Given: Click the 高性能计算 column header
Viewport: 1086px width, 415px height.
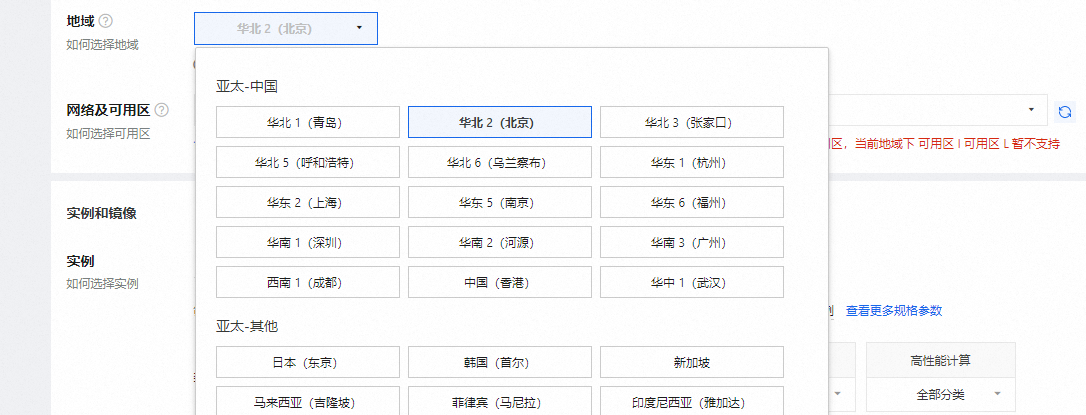Looking at the screenshot, I should pyautogui.click(x=940, y=359).
